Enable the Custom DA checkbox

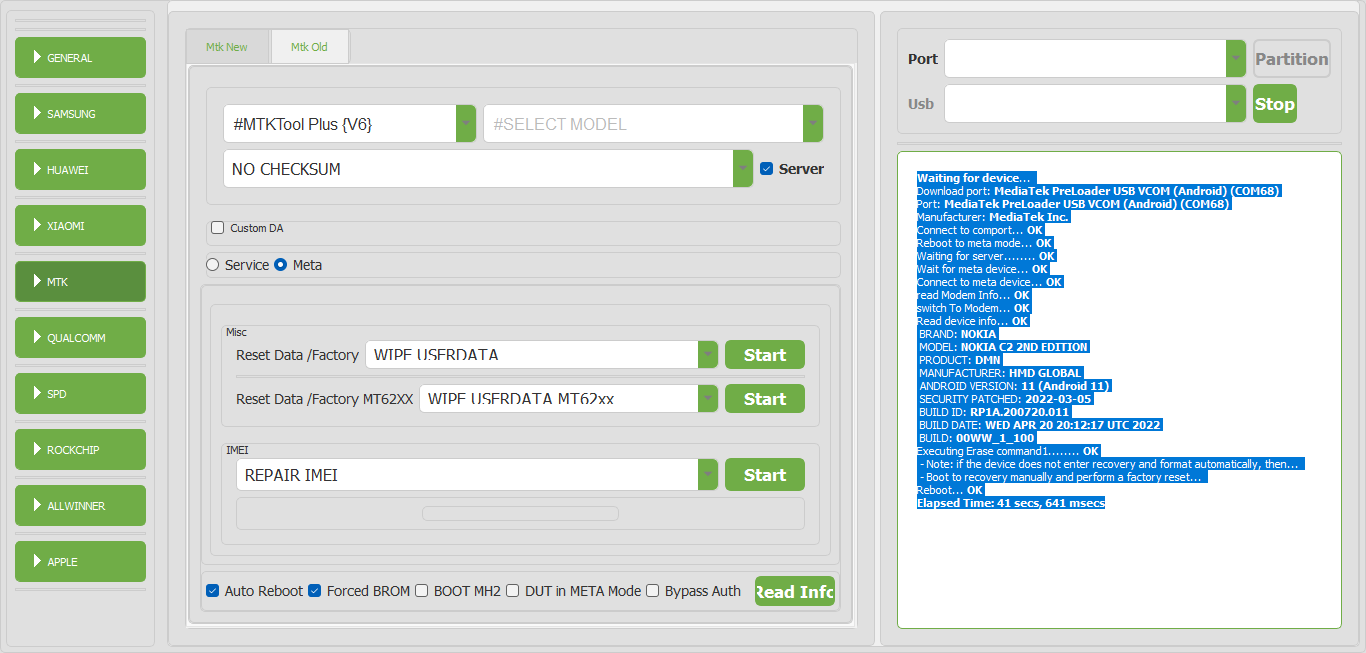click(218, 228)
